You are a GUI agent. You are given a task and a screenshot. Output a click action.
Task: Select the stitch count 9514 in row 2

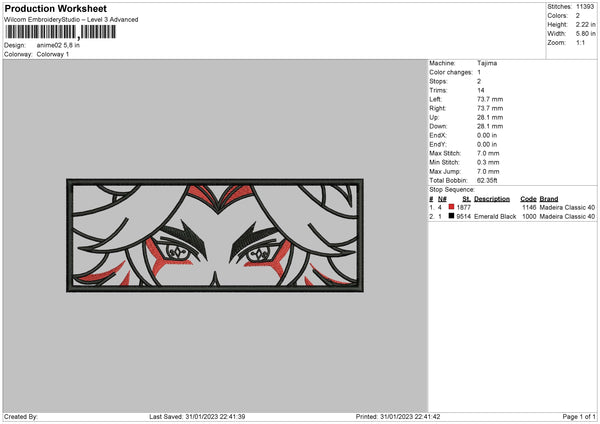463,217
